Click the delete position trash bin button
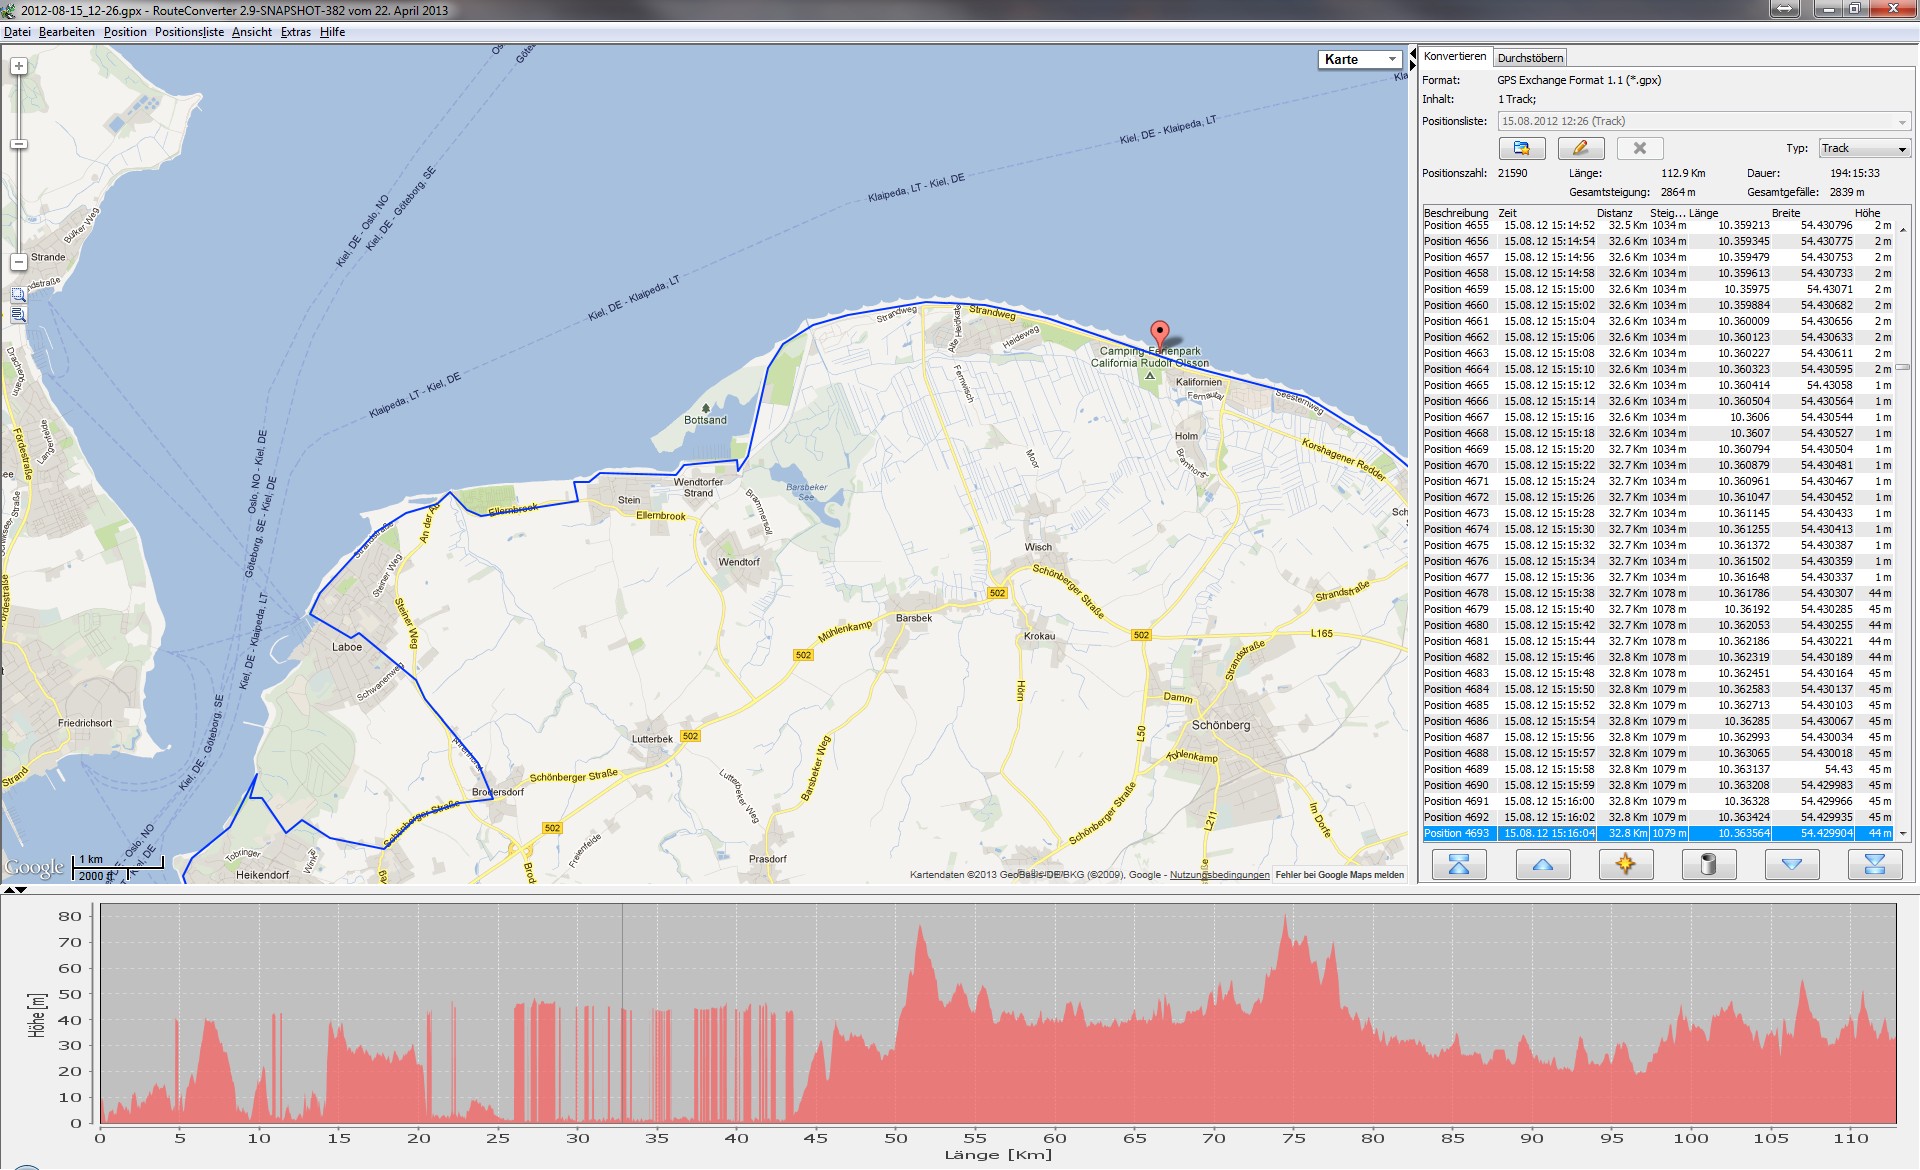1920x1170 pixels. tap(1708, 864)
